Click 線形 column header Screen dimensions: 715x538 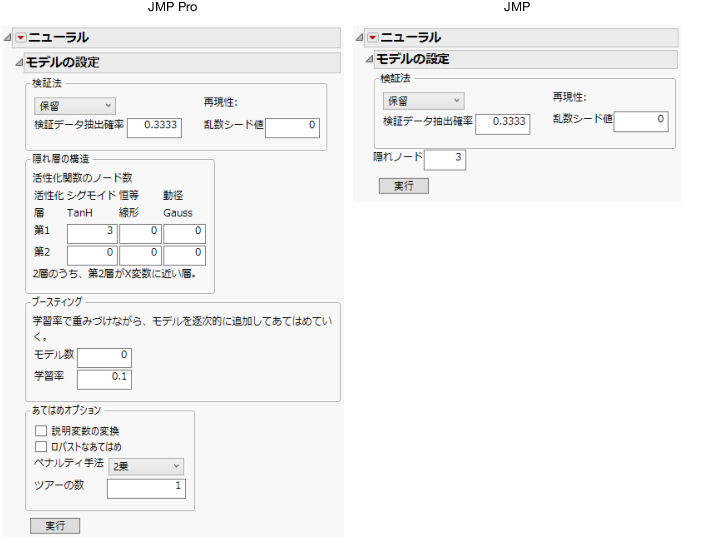(129, 213)
